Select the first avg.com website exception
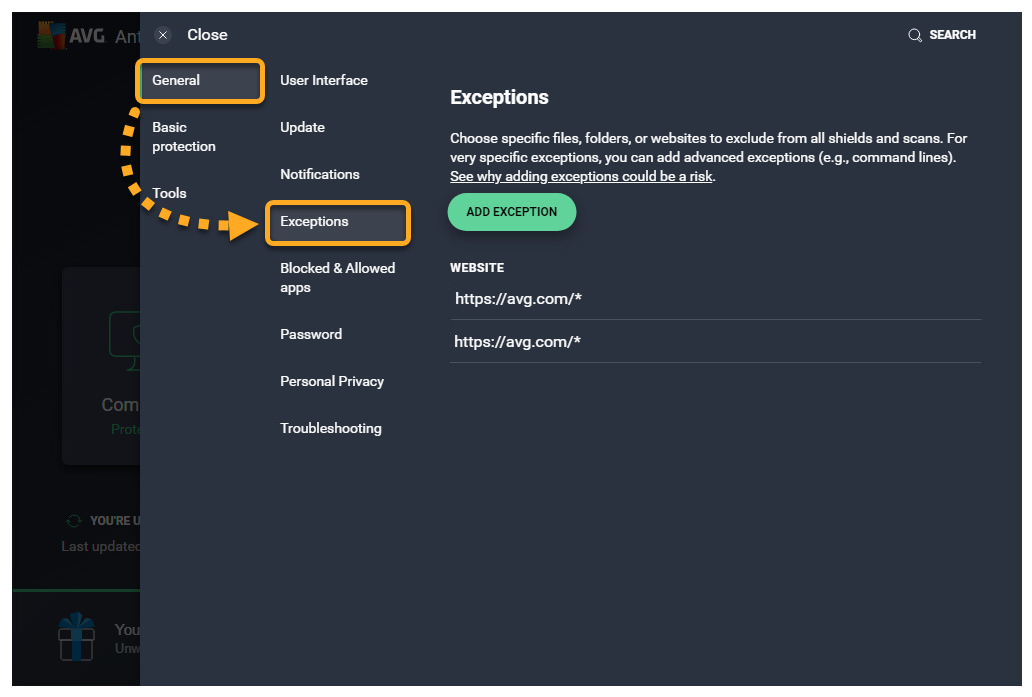1032x697 pixels. (x=518, y=298)
